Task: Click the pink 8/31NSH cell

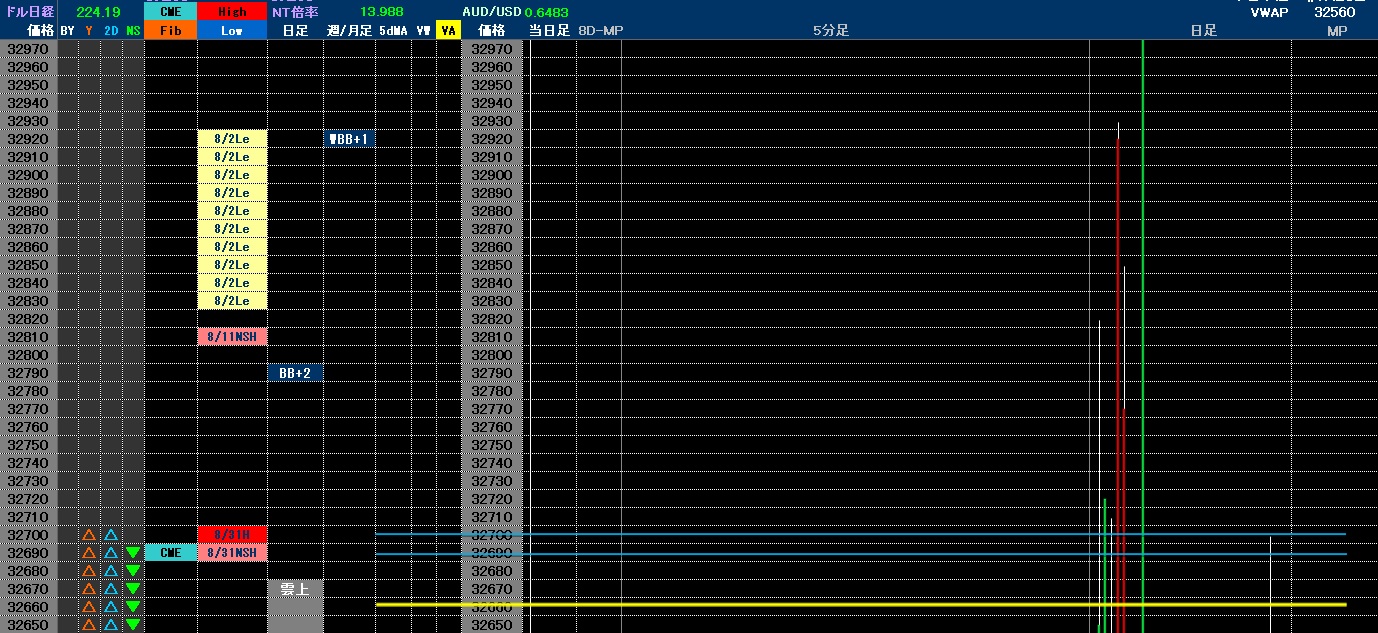Action: tap(232, 553)
